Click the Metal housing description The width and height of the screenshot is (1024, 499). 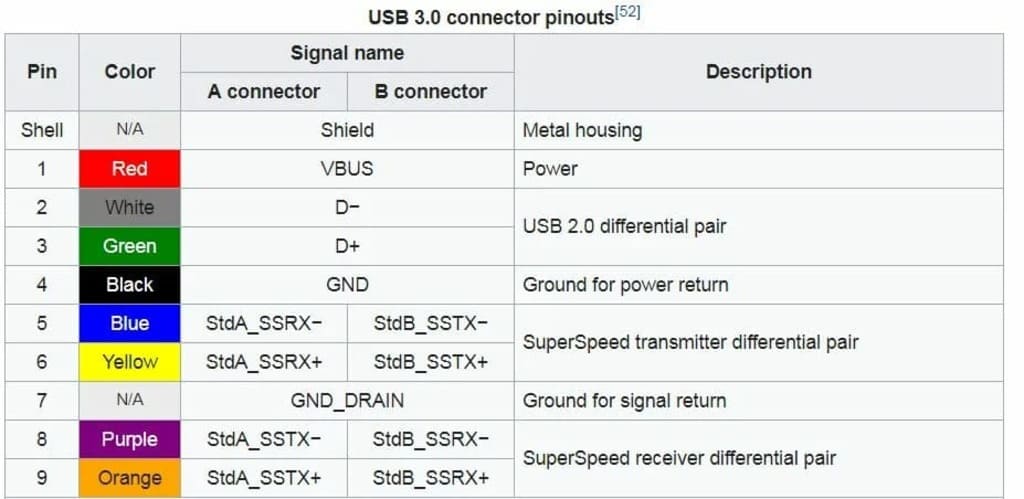582,131
